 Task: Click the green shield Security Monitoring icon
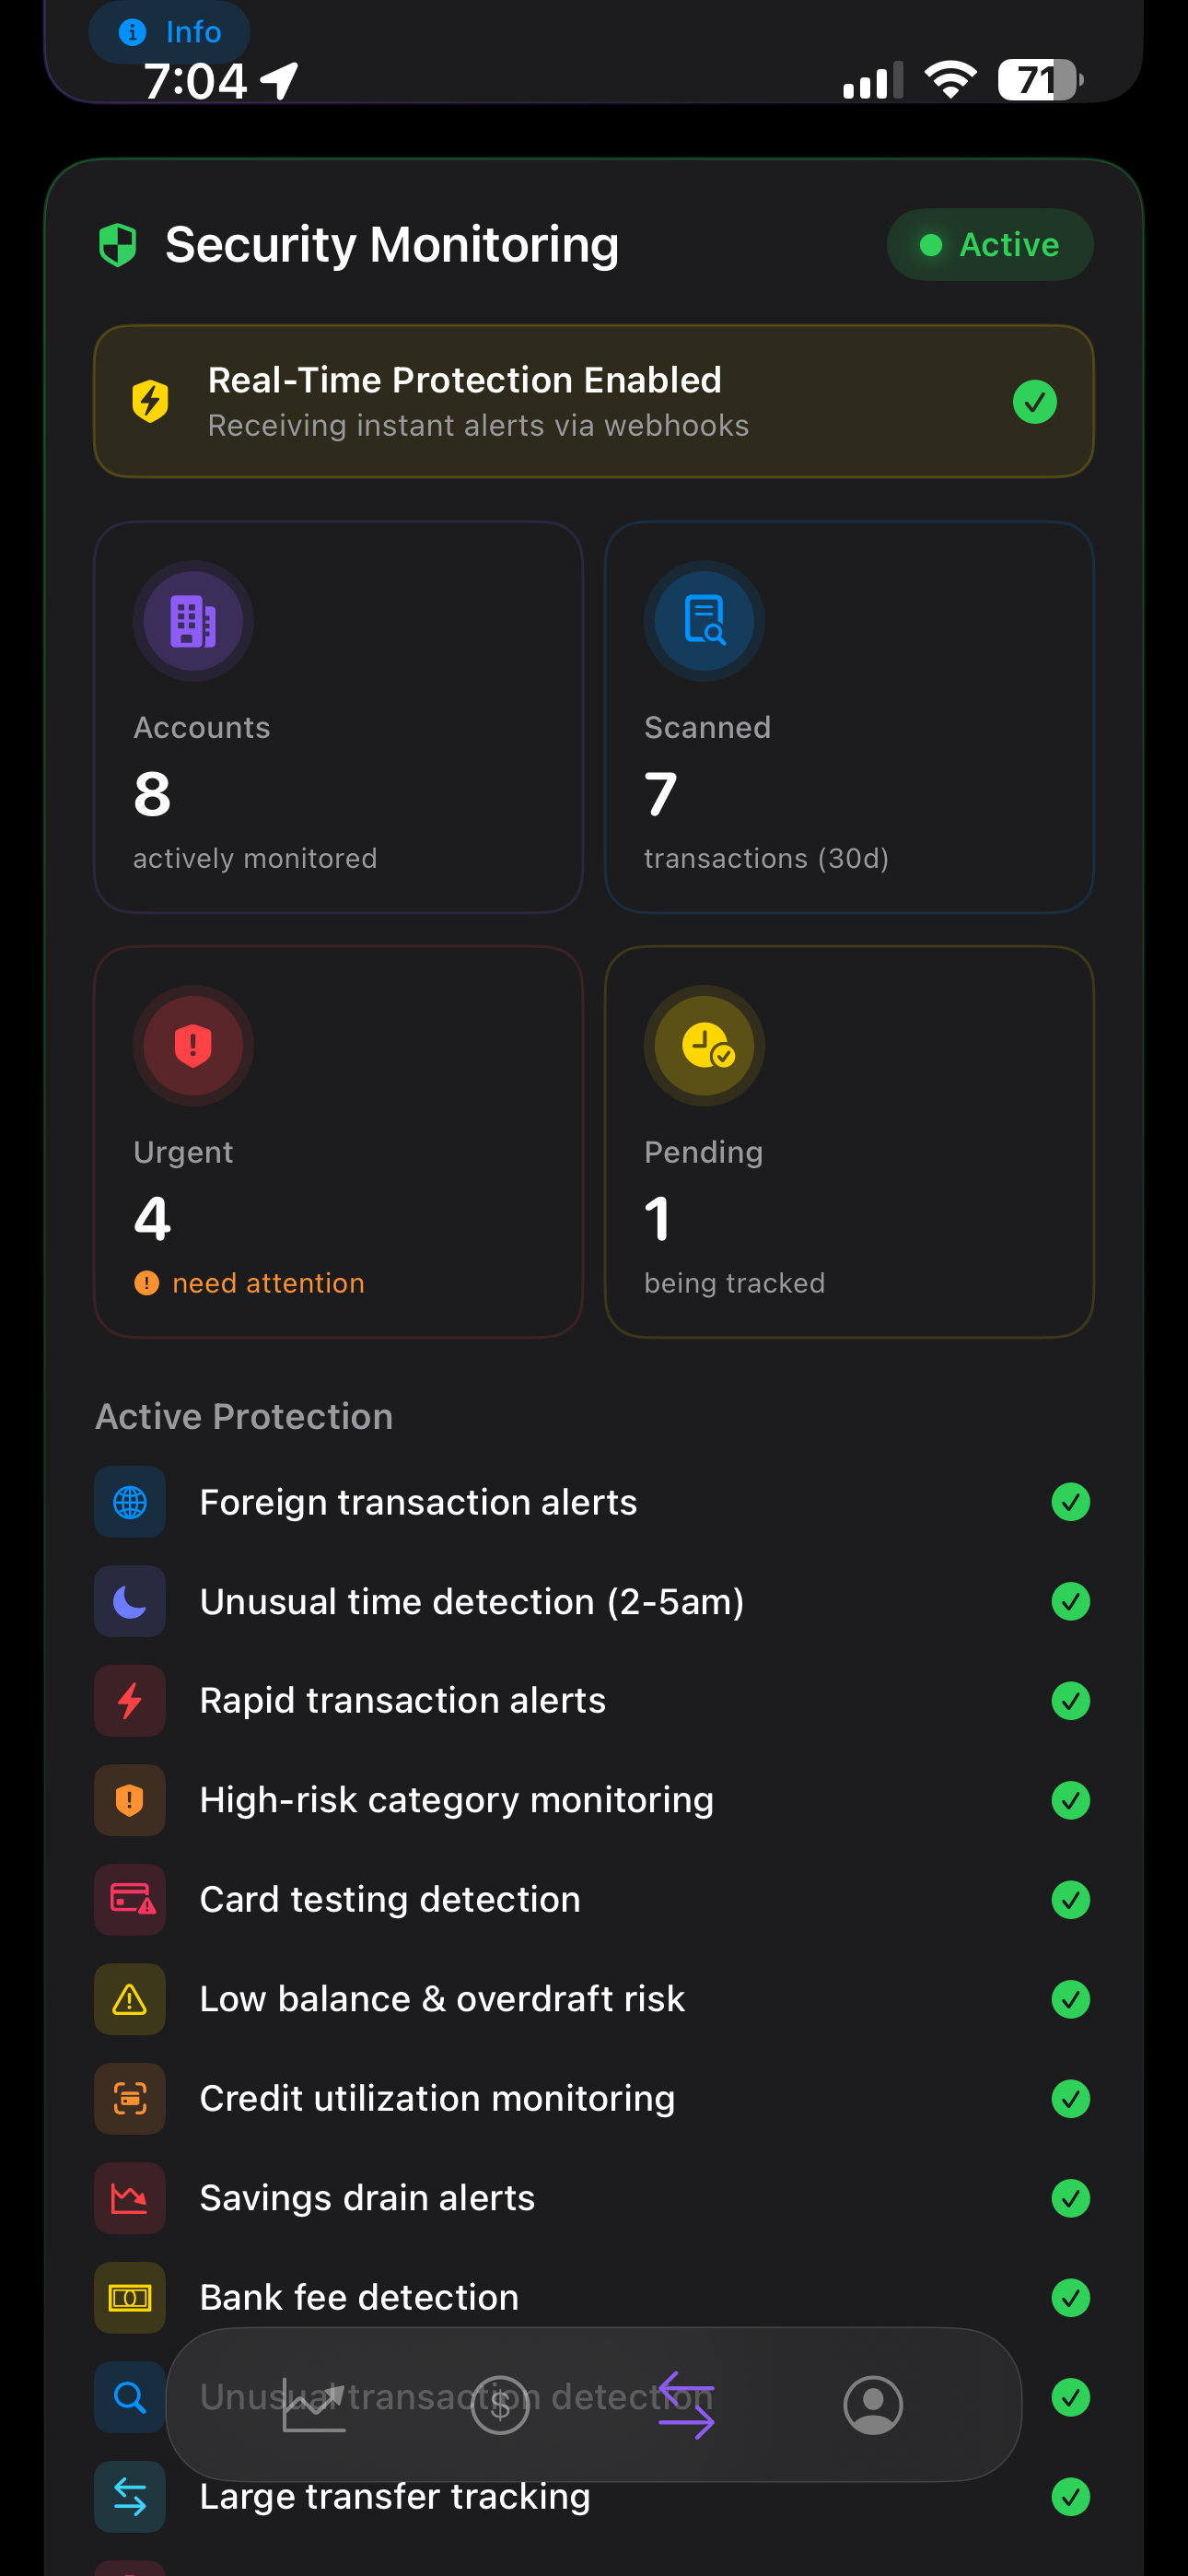(x=120, y=244)
